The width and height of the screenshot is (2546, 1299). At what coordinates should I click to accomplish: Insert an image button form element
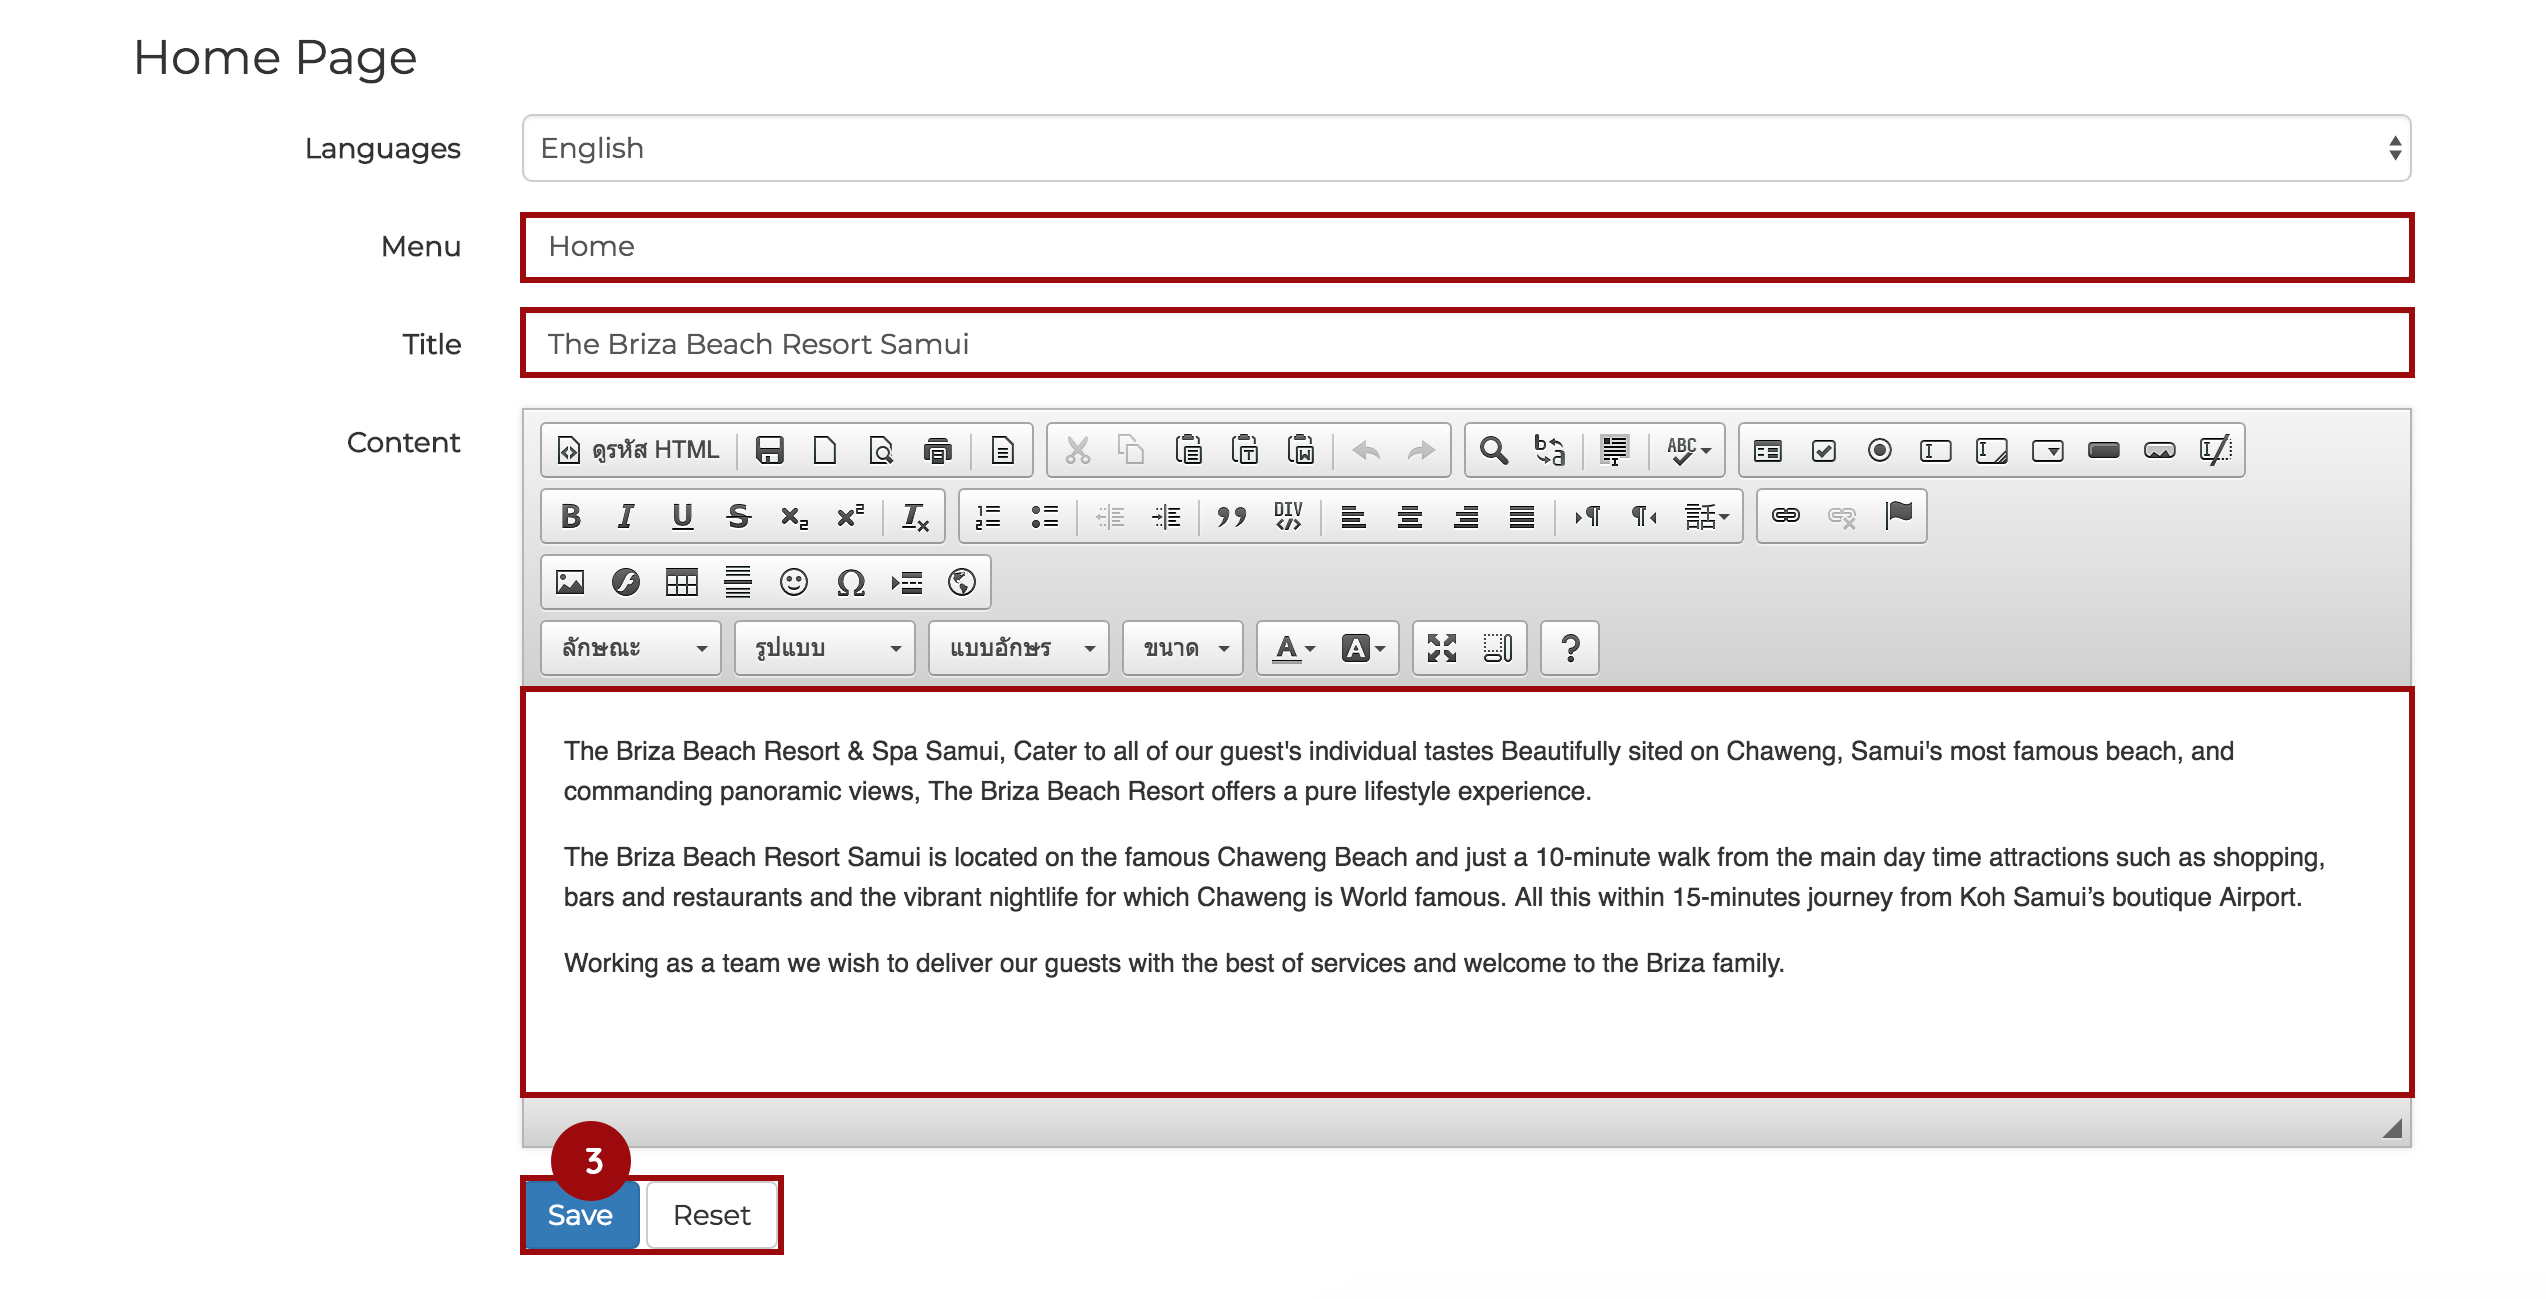(x=2160, y=450)
